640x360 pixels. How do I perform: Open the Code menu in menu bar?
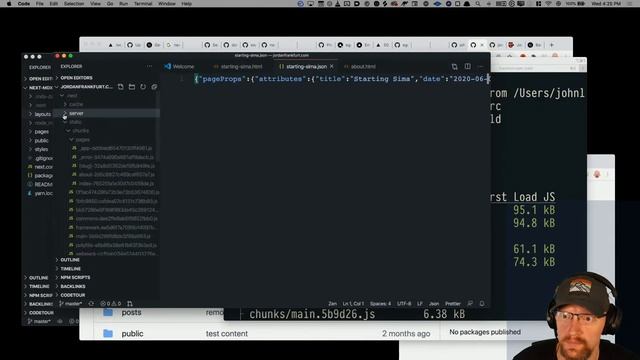coord(24,3)
